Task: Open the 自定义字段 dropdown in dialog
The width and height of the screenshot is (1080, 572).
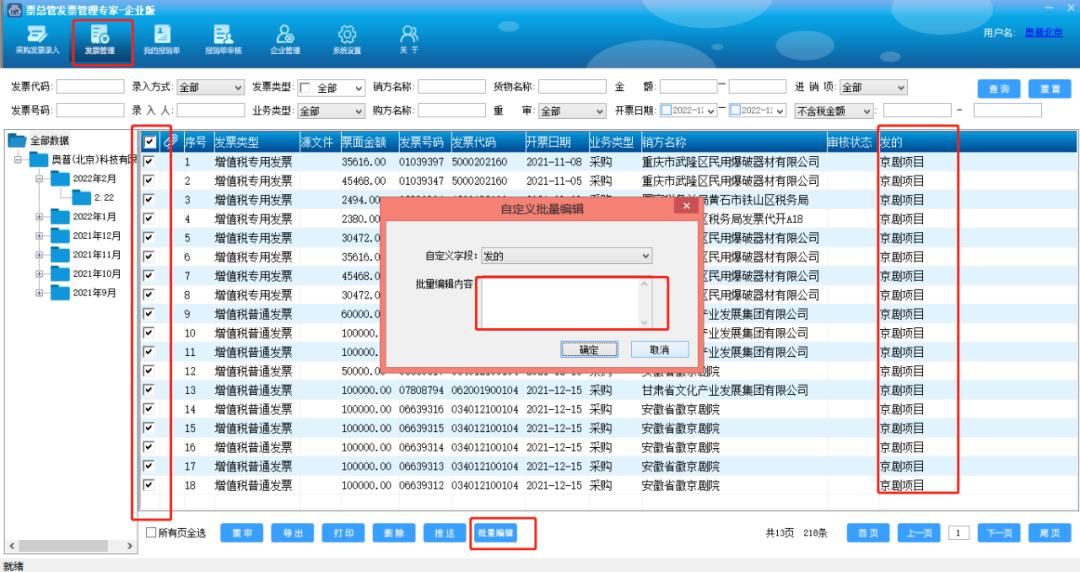Action: pyautogui.click(x=645, y=256)
